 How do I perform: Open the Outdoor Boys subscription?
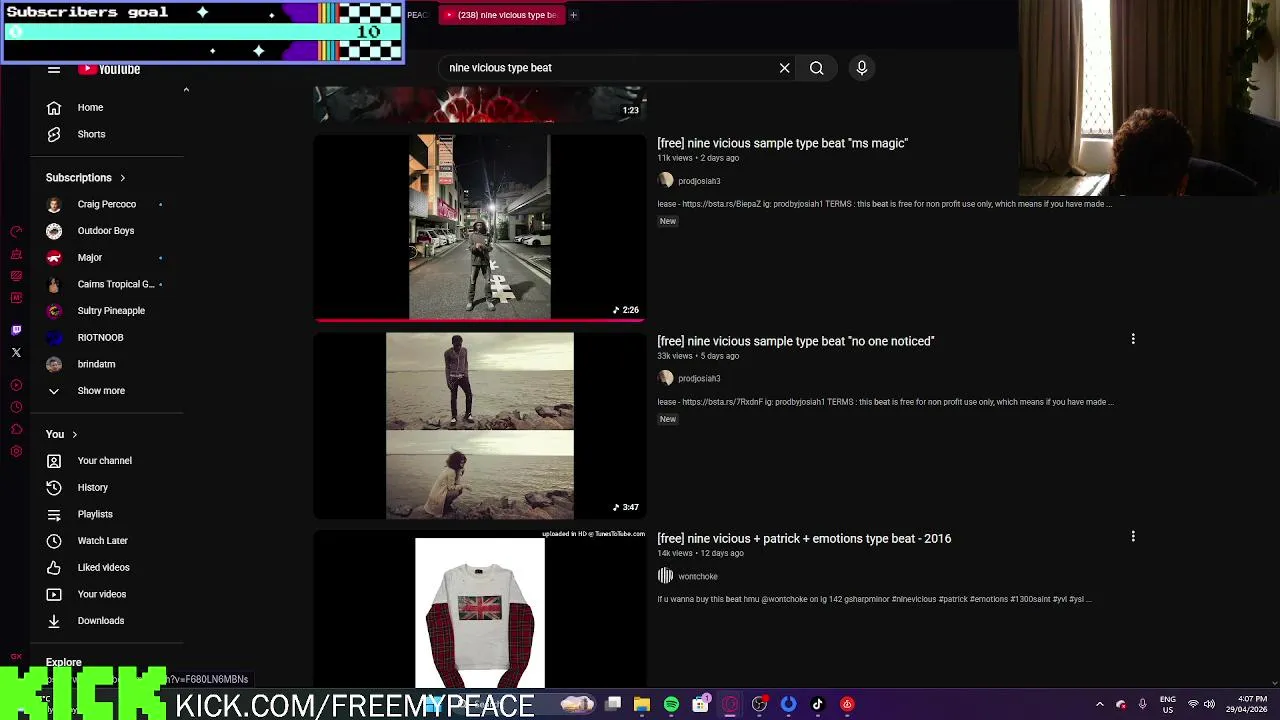click(107, 231)
